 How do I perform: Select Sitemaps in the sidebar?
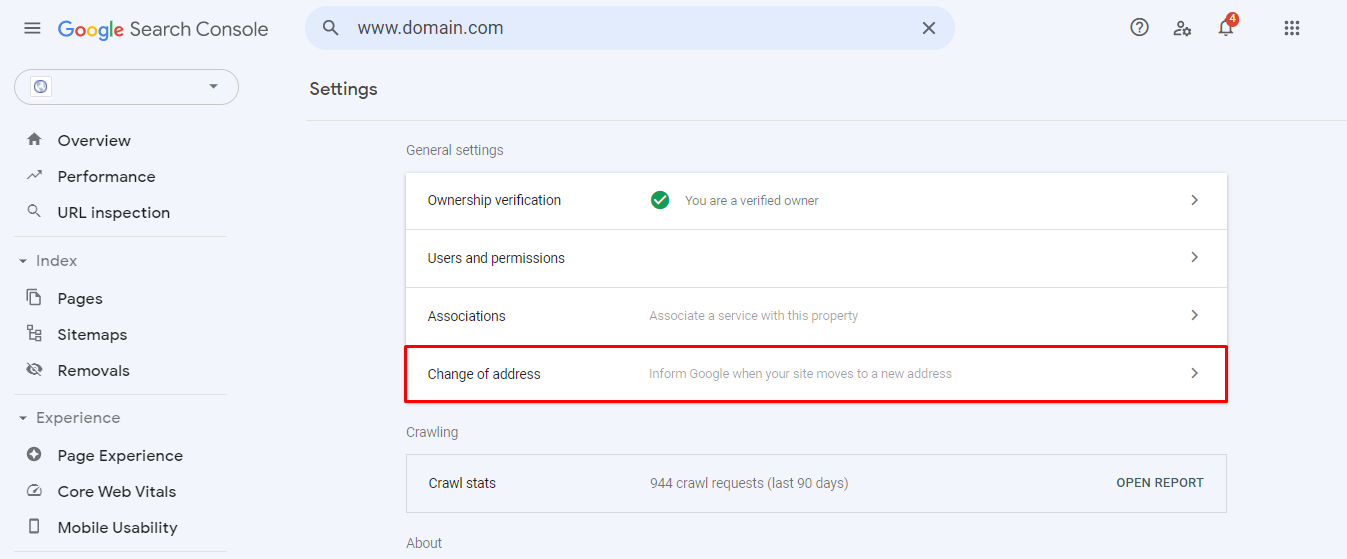pyautogui.click(x=92, y=335)
